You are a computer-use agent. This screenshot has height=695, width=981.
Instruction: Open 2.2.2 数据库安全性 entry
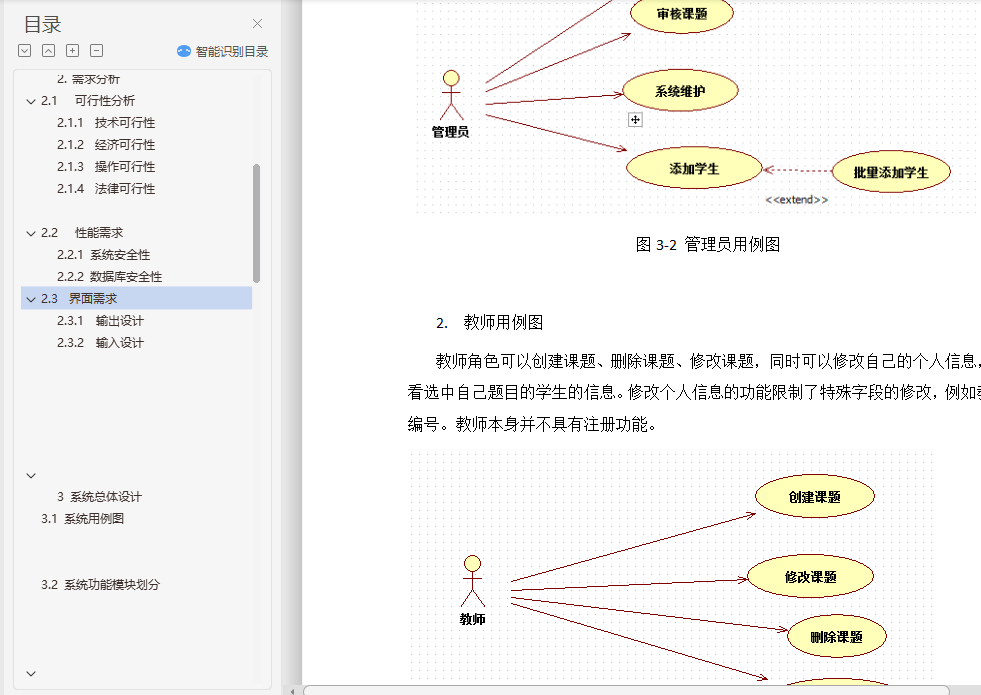(109, 276)
